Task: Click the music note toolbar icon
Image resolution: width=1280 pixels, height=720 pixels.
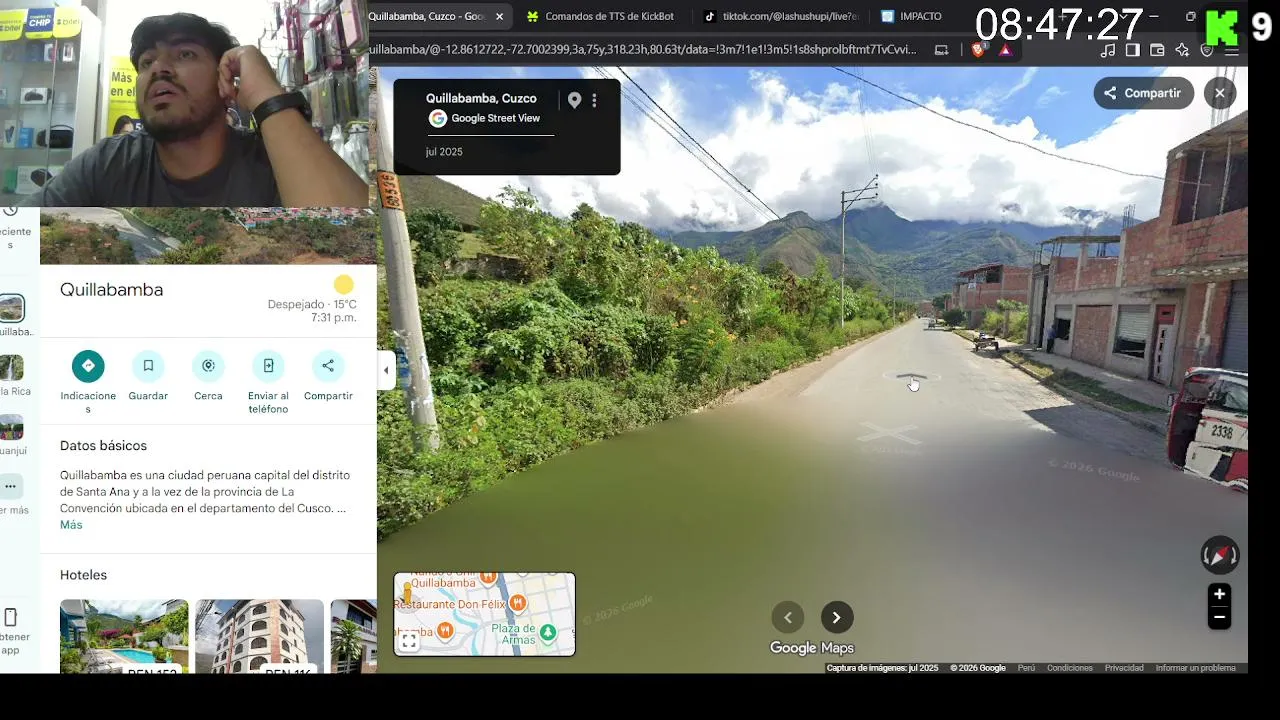Action: [x=1108, y=50]
